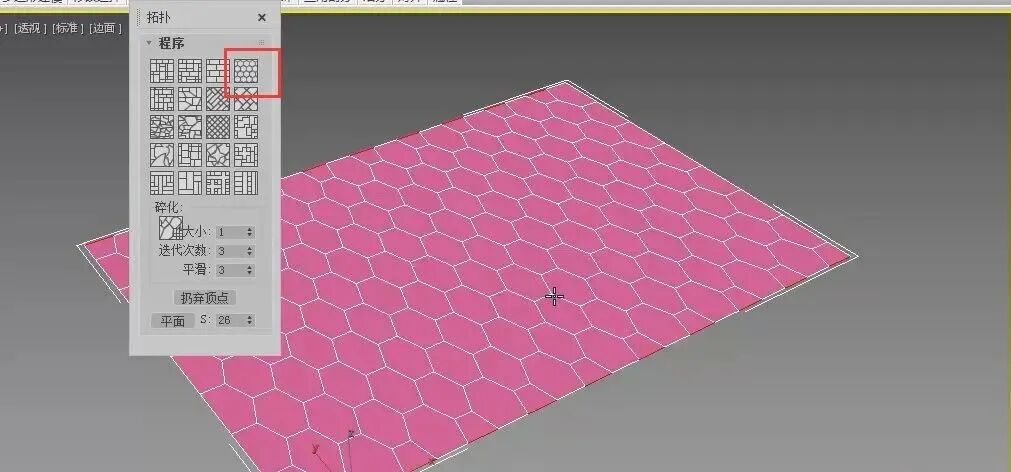Viewport: 1011px width, 472px height.
Task: Apply the pattern in bottom row, first icon
Action: tap(162, 183)
